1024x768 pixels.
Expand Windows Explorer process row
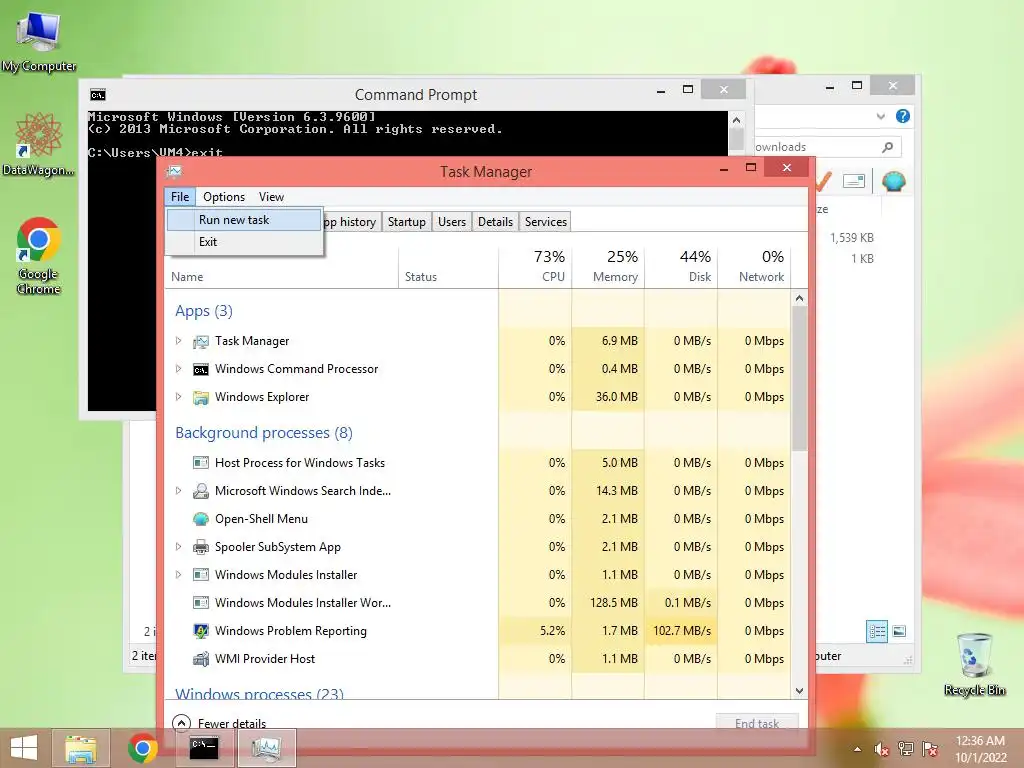(x=178, y=396)
